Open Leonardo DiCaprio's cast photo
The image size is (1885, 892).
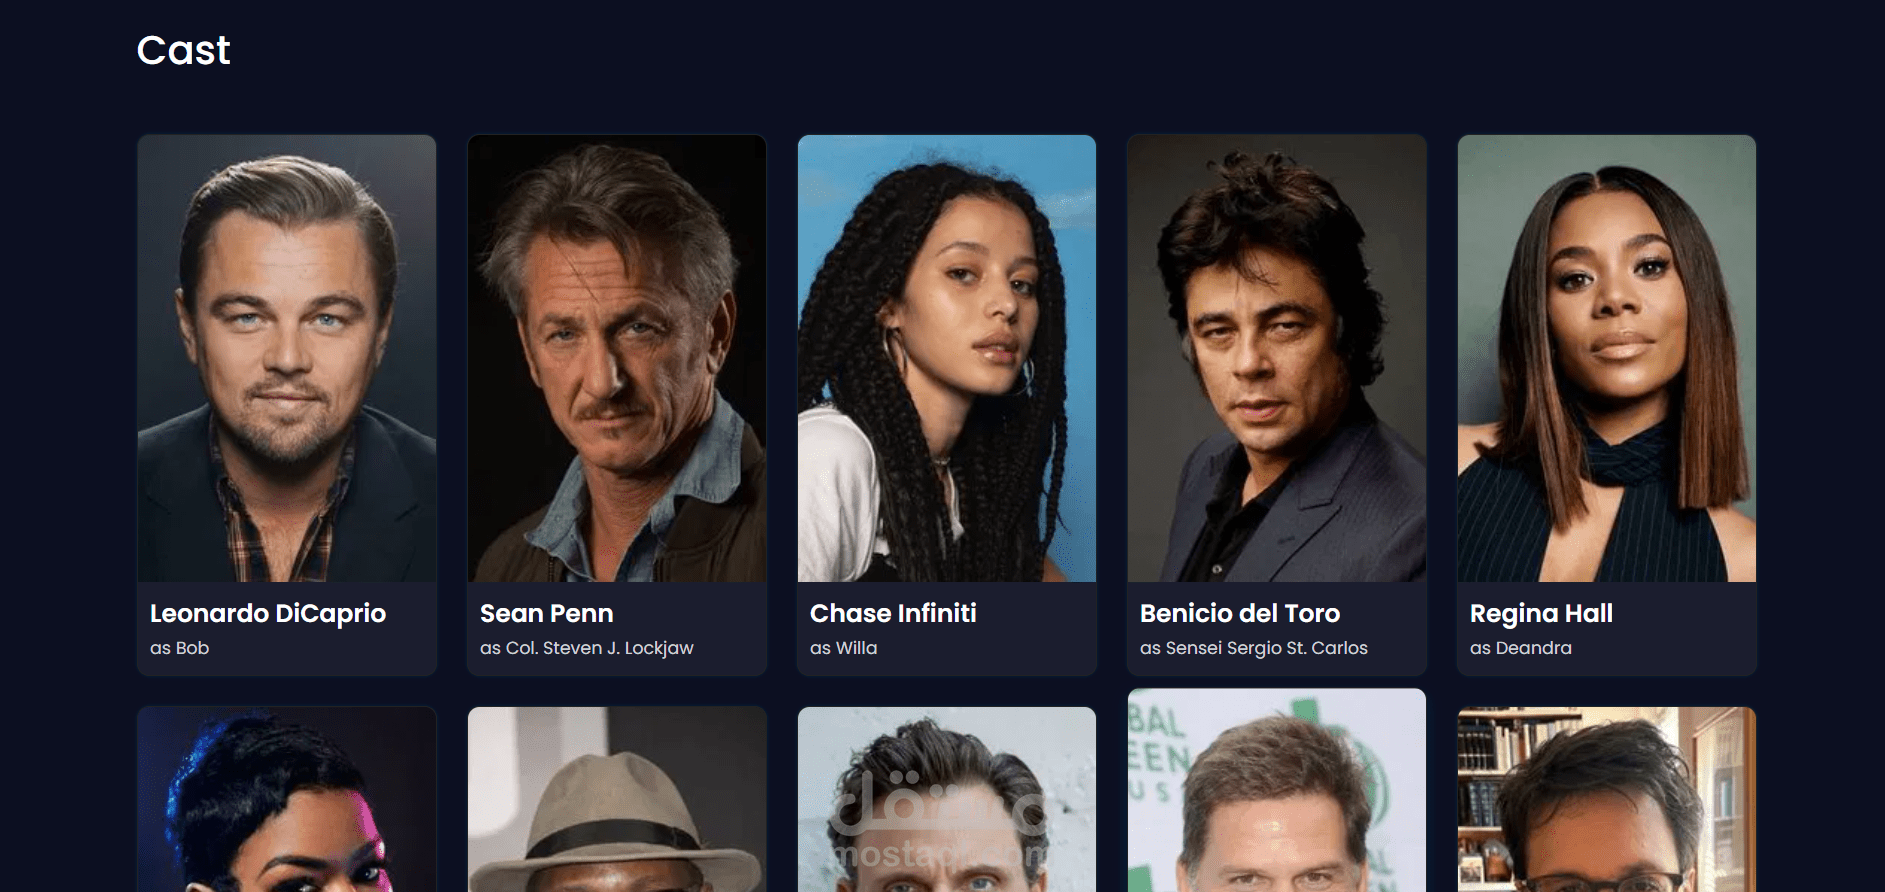pyautogui.click(x=287, y=358)
